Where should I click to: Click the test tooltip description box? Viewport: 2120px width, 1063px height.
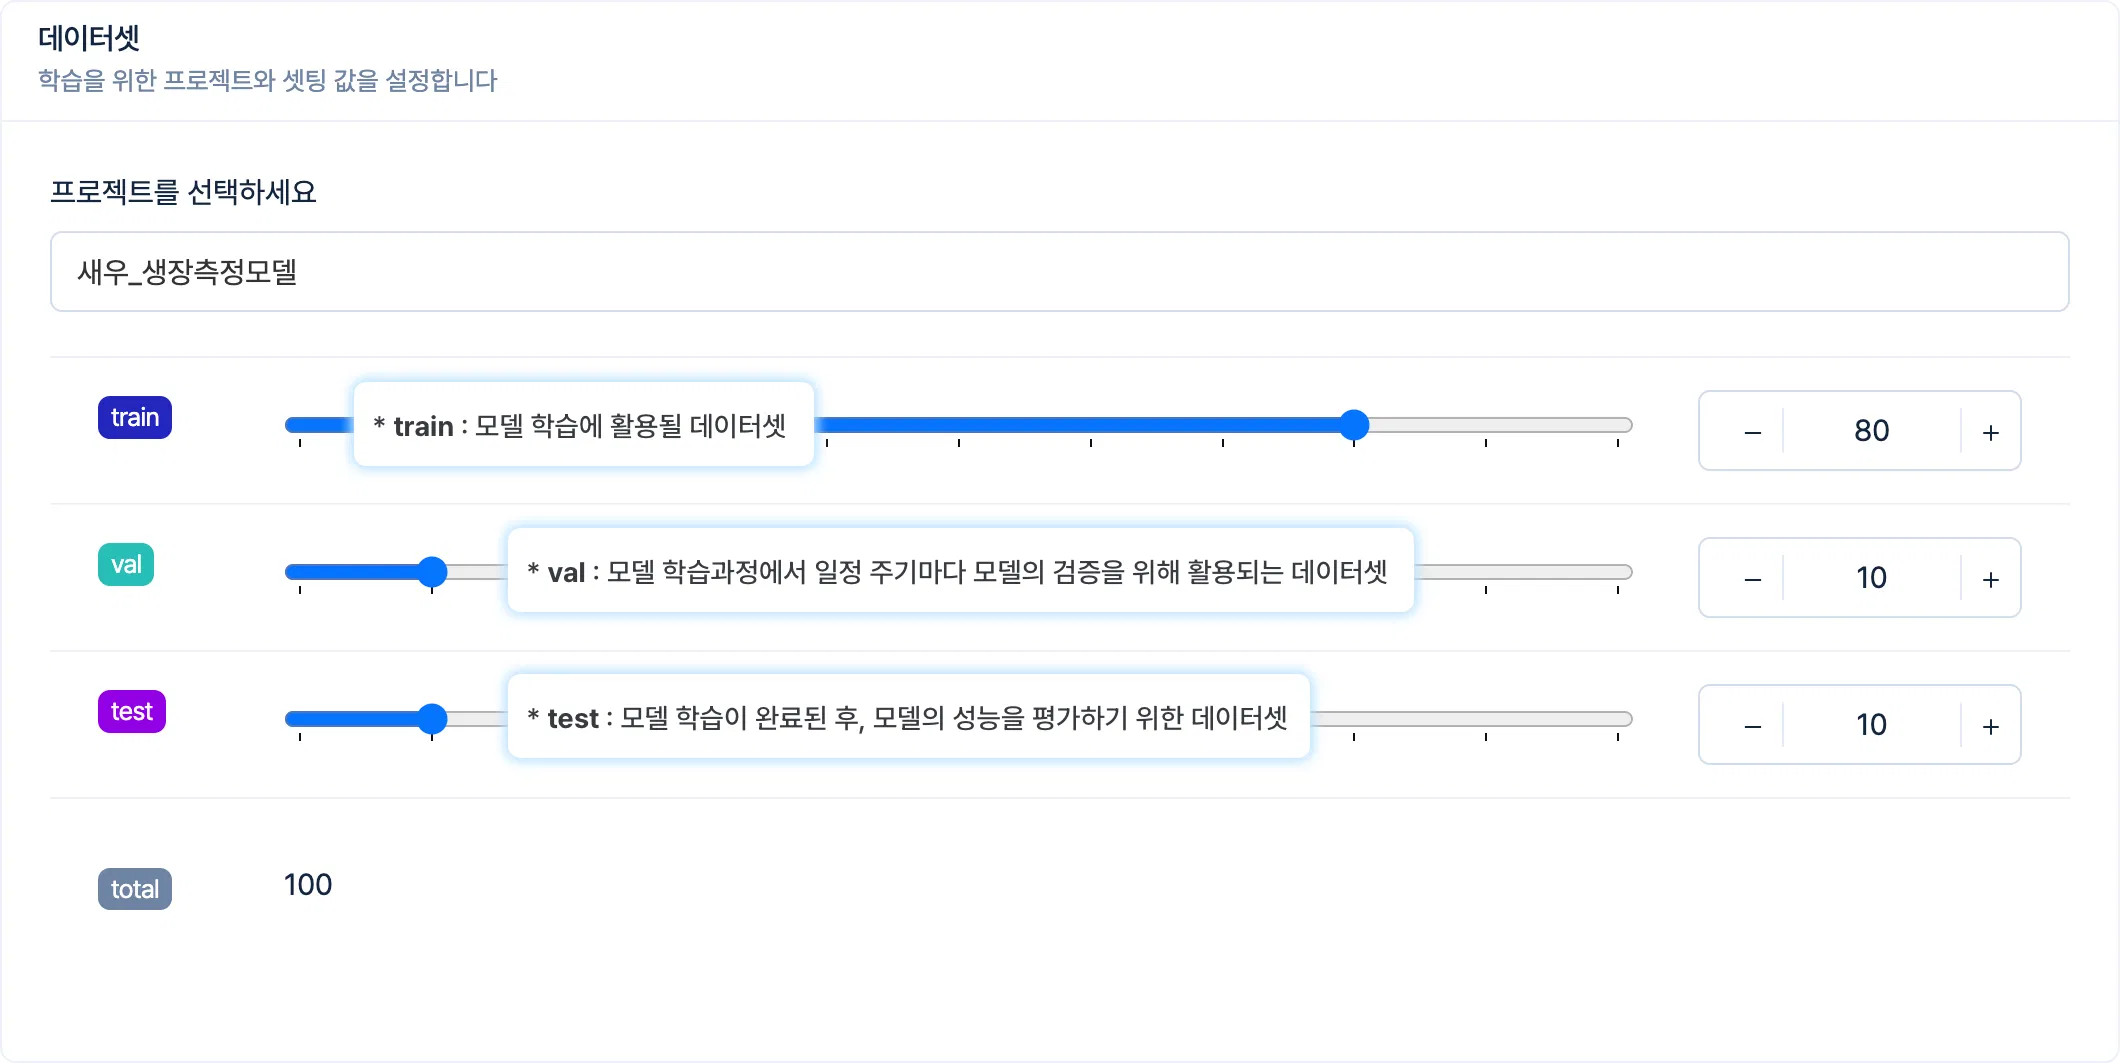tap(908, 717)
